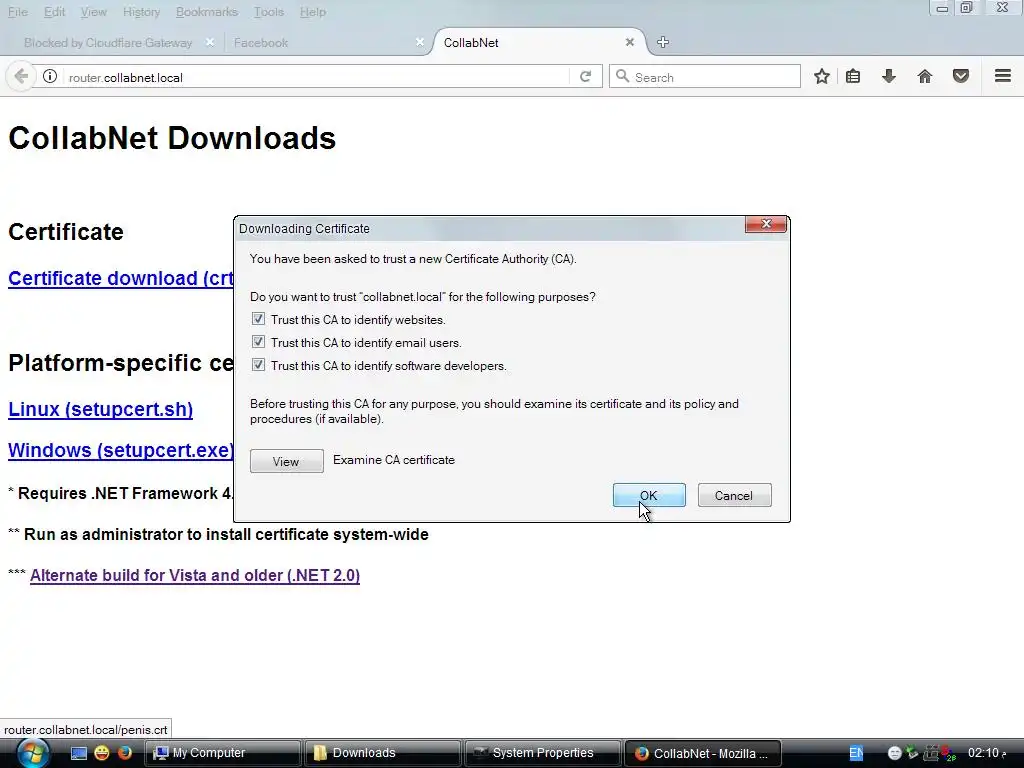Screen dimensions: 1024x768
Task: Click OK in certificate dialog
Action: tap(648, 495)
